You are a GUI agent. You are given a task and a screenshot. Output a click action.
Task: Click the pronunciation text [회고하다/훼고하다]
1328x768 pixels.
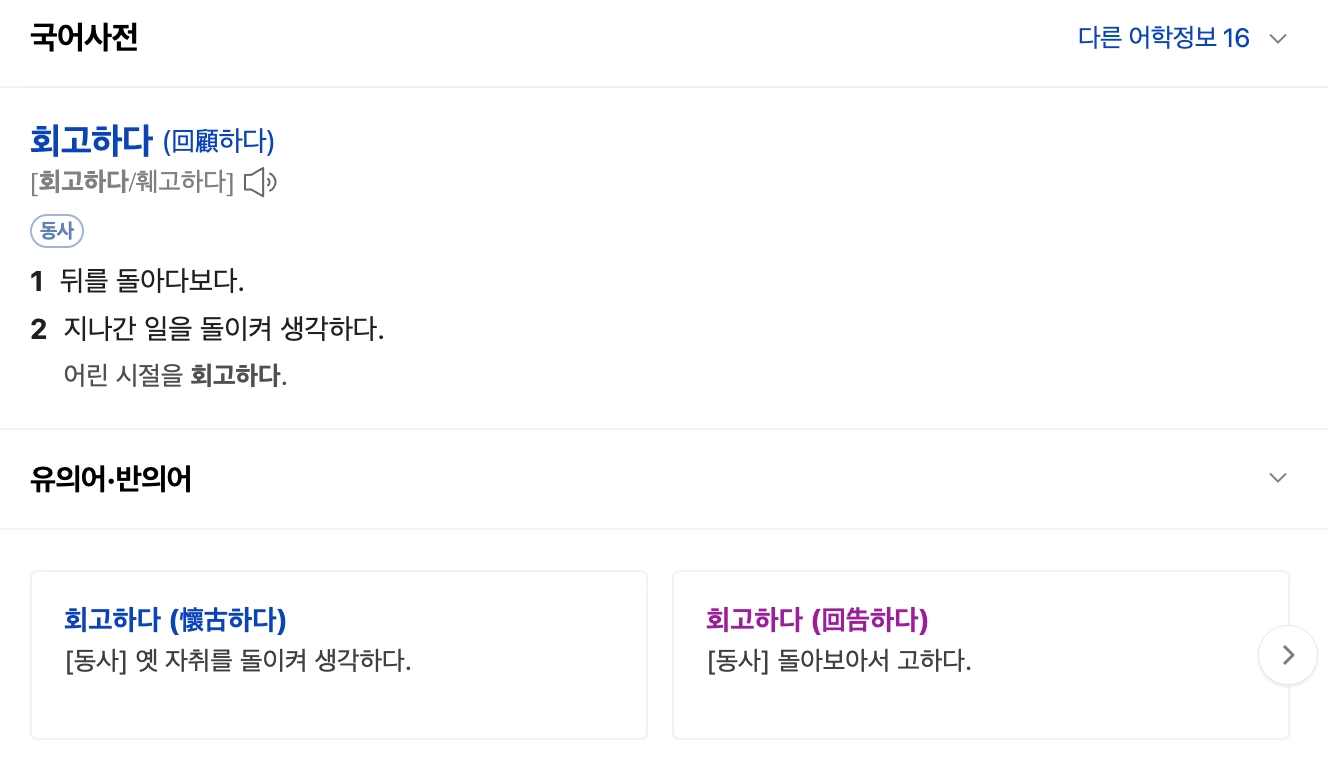point(132,183)
